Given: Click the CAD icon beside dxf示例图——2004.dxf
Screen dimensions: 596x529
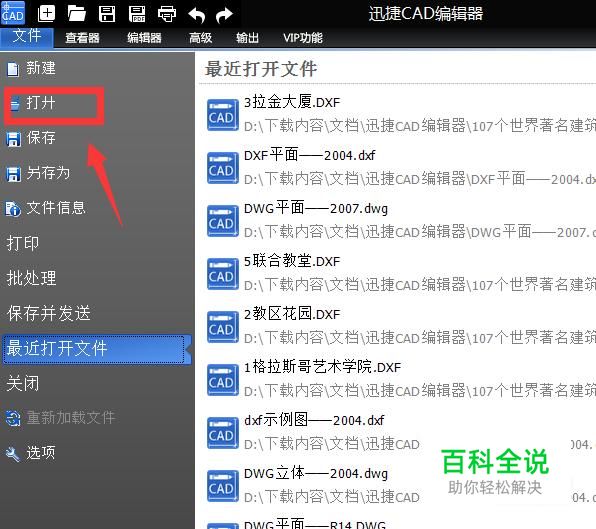Looking at the screenshot, I should pyautogui.click(x=222, y=432).
